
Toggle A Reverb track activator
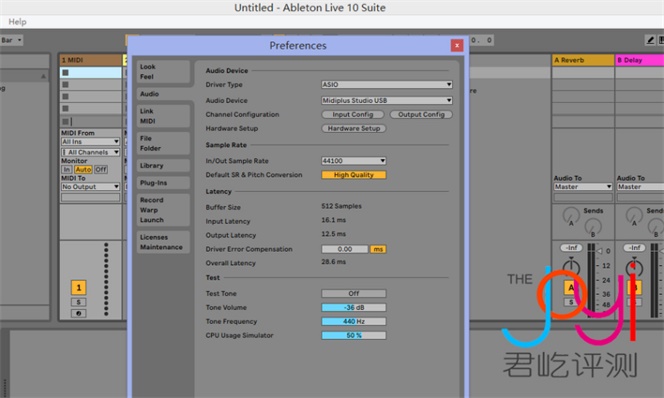[570, 288]
